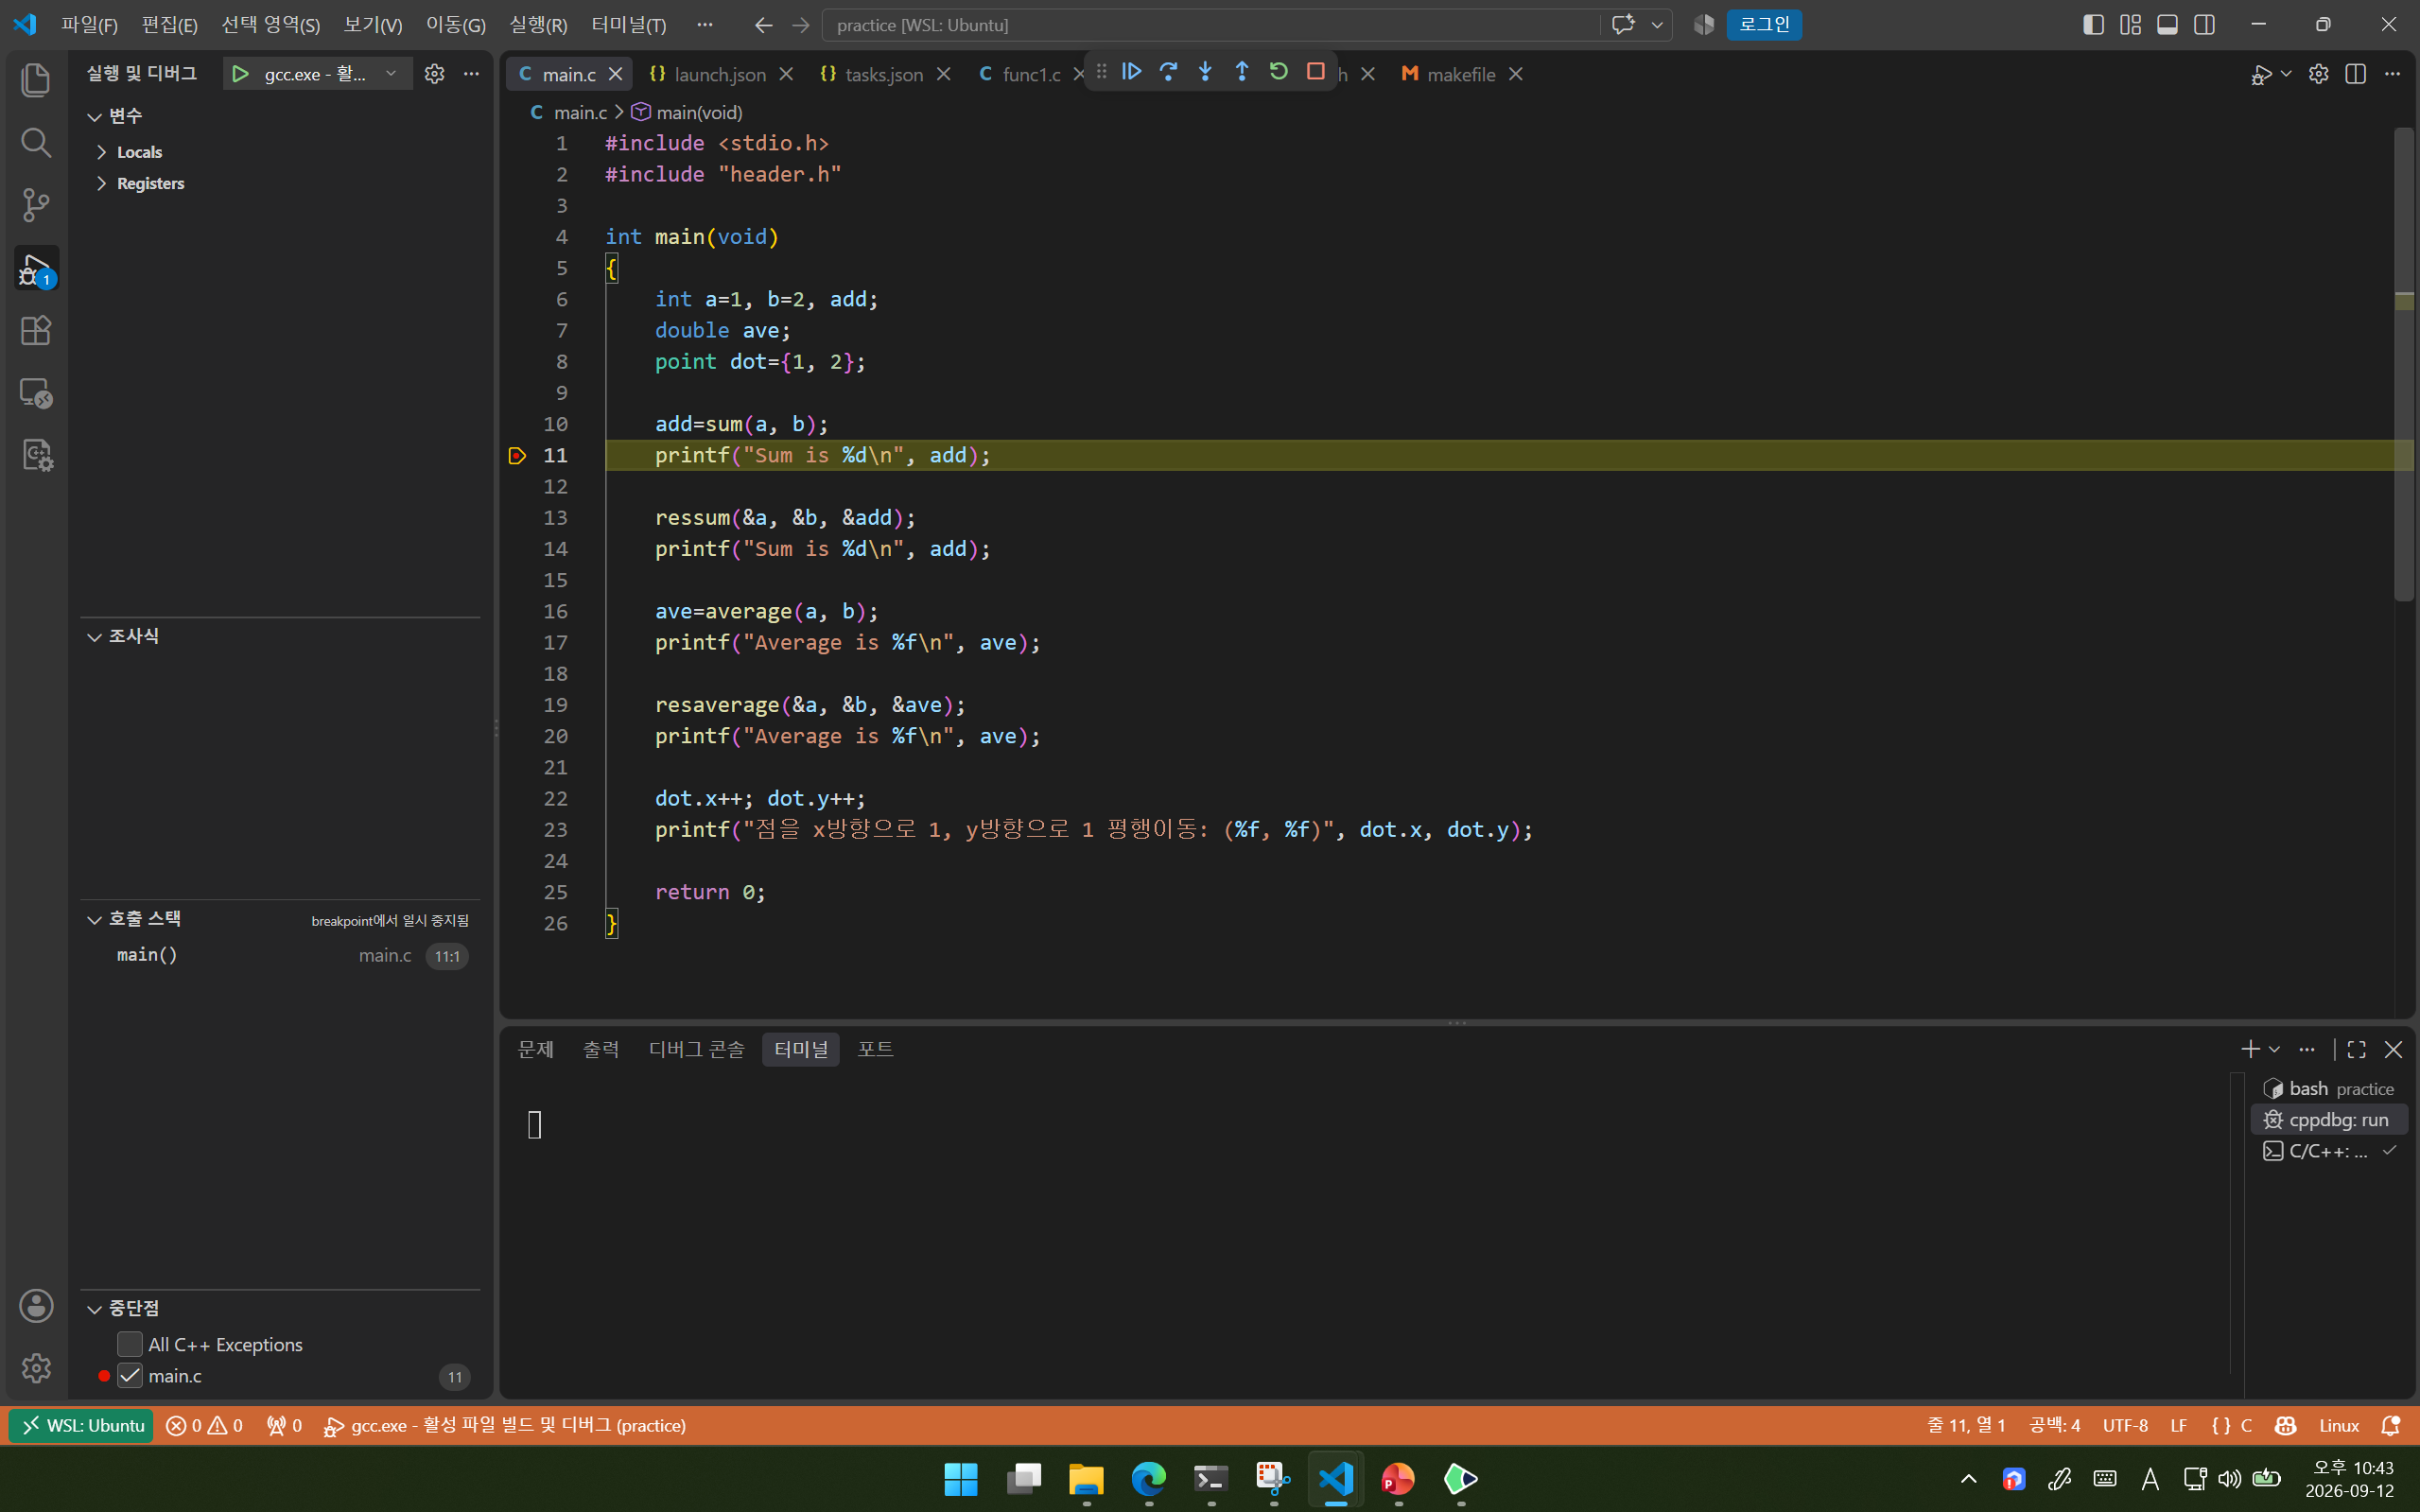Click UTF-8 encoding in status bar

(2125, 1425)
